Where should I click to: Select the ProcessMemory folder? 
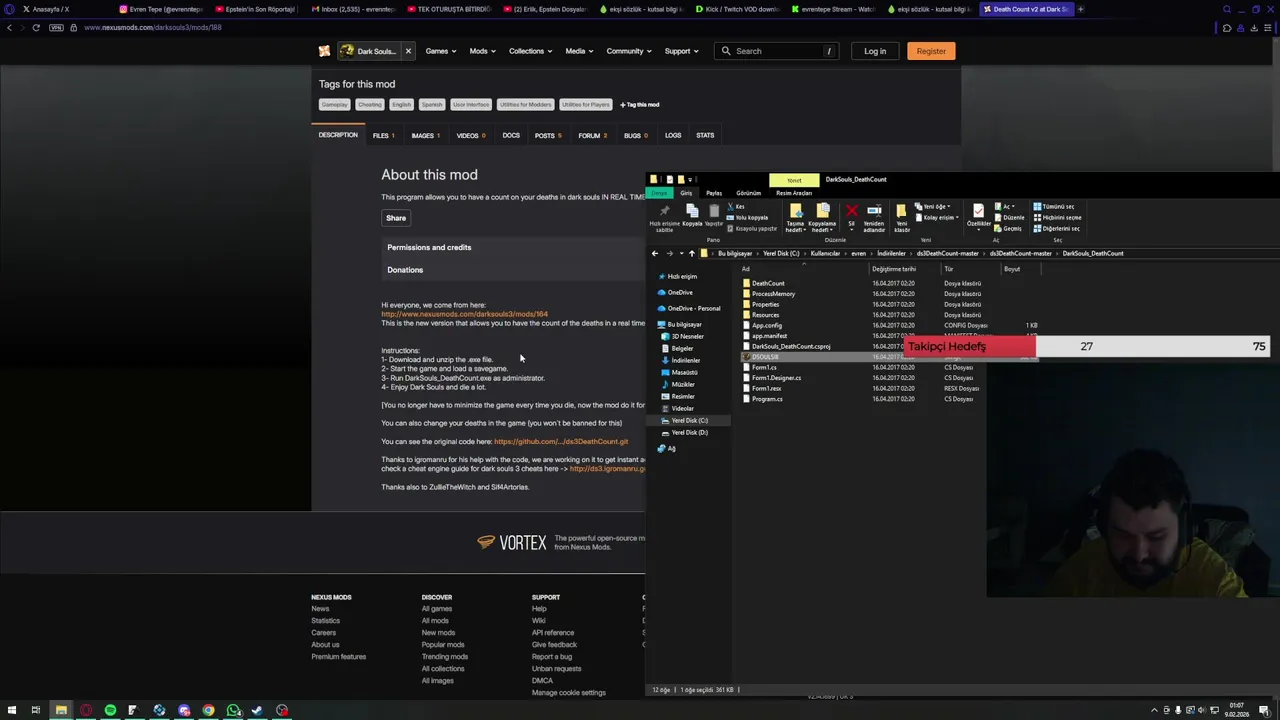(772, 294)
